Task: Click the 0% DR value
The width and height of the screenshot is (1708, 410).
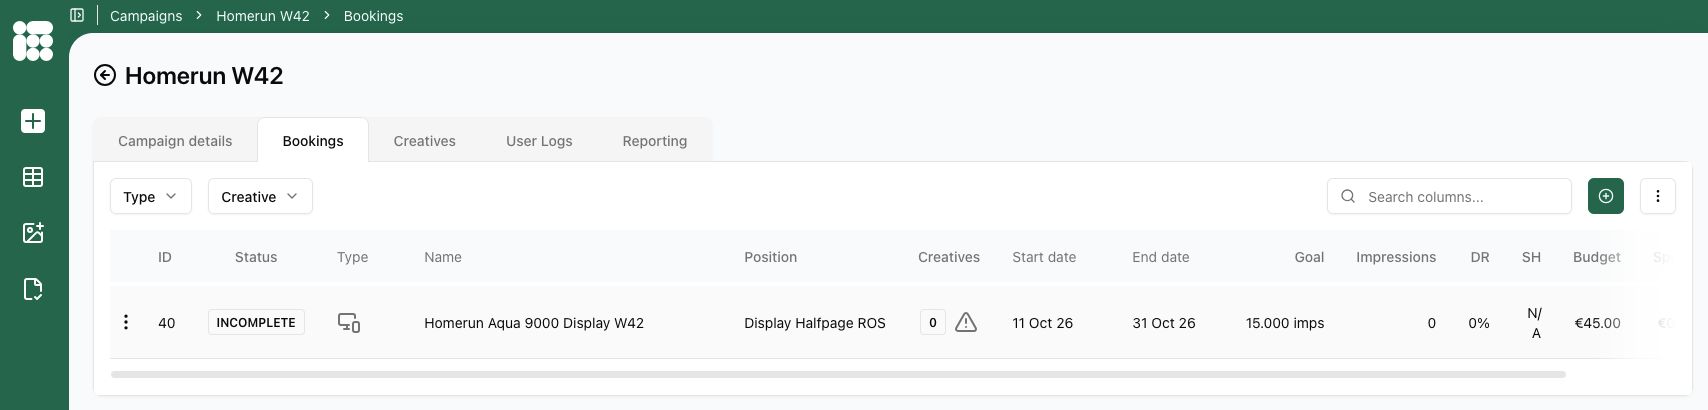Action: pyautogui.click(x=1479, y=323)
